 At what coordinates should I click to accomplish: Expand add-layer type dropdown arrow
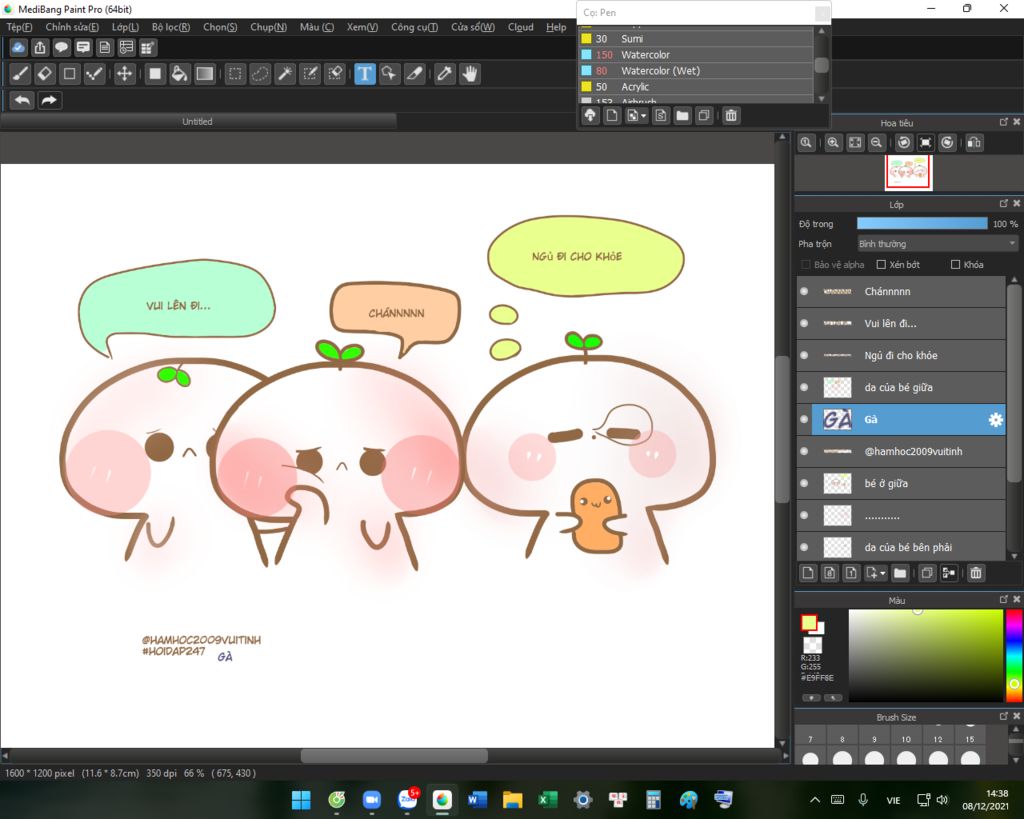click(883, 573)
